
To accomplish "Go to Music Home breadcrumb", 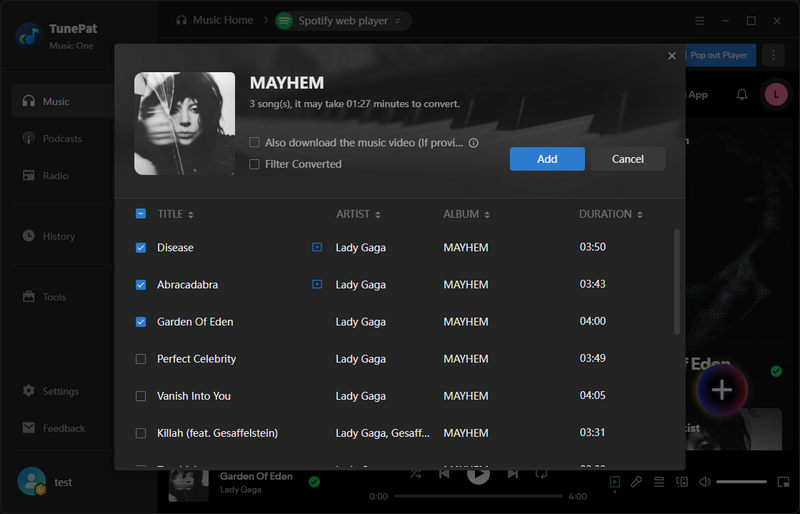I will pyautogui.click(x=215, y=20).
